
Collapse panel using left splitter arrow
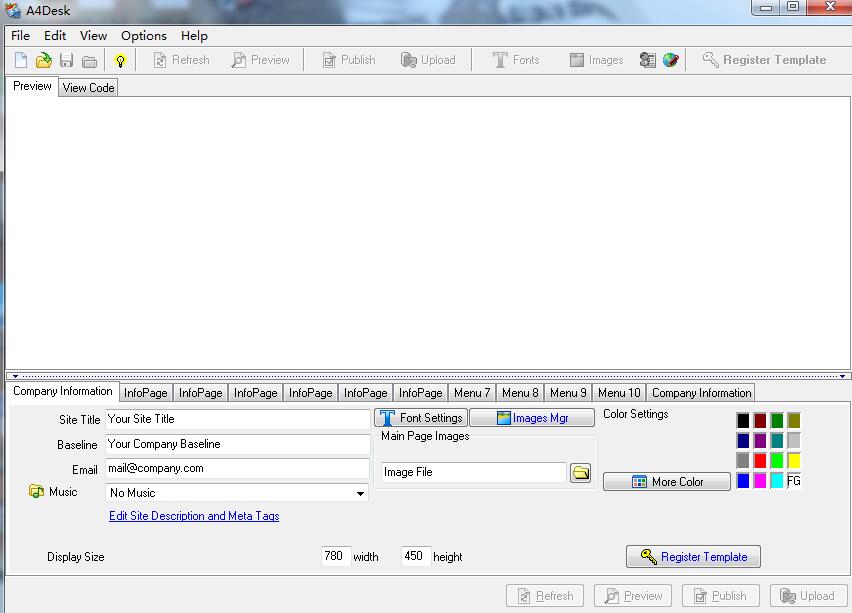point(16,376)
